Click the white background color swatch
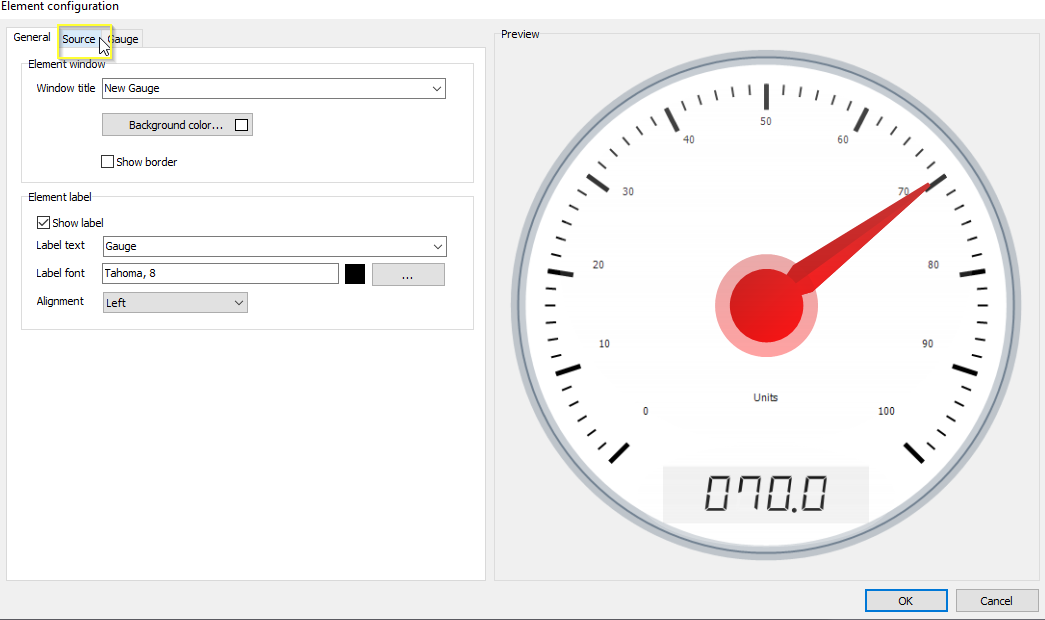Viewport: 1045px width, 620px height. point(241,124)
